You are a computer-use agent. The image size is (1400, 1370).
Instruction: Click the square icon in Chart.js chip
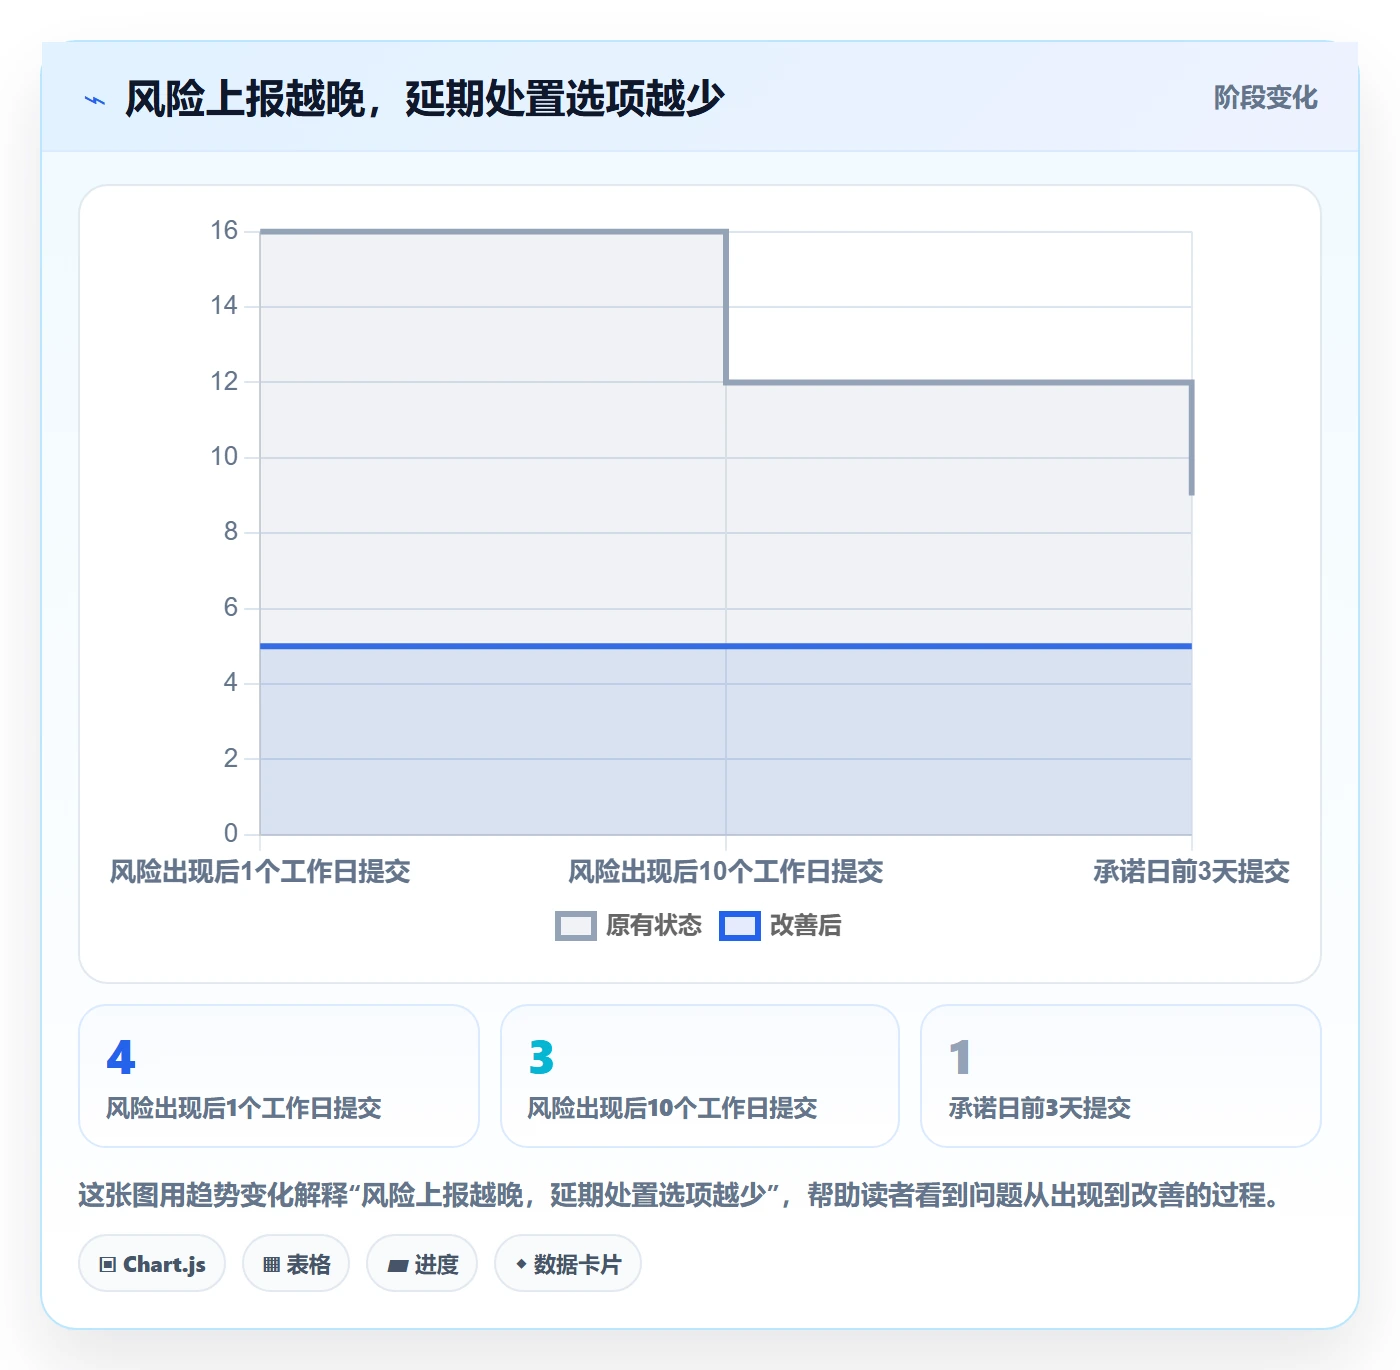[x=108, y=1265]
